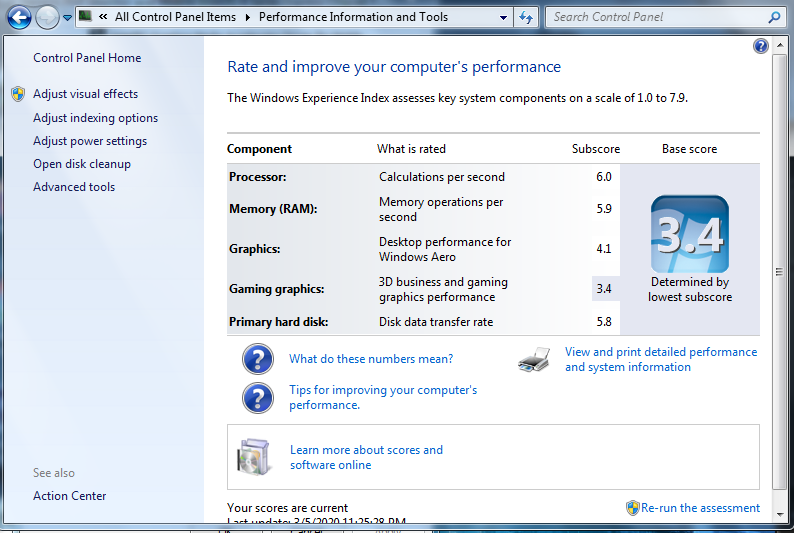Launch Open disk cleanup
Viewport: 794px width, 533px height.
[x=82, y=164]
